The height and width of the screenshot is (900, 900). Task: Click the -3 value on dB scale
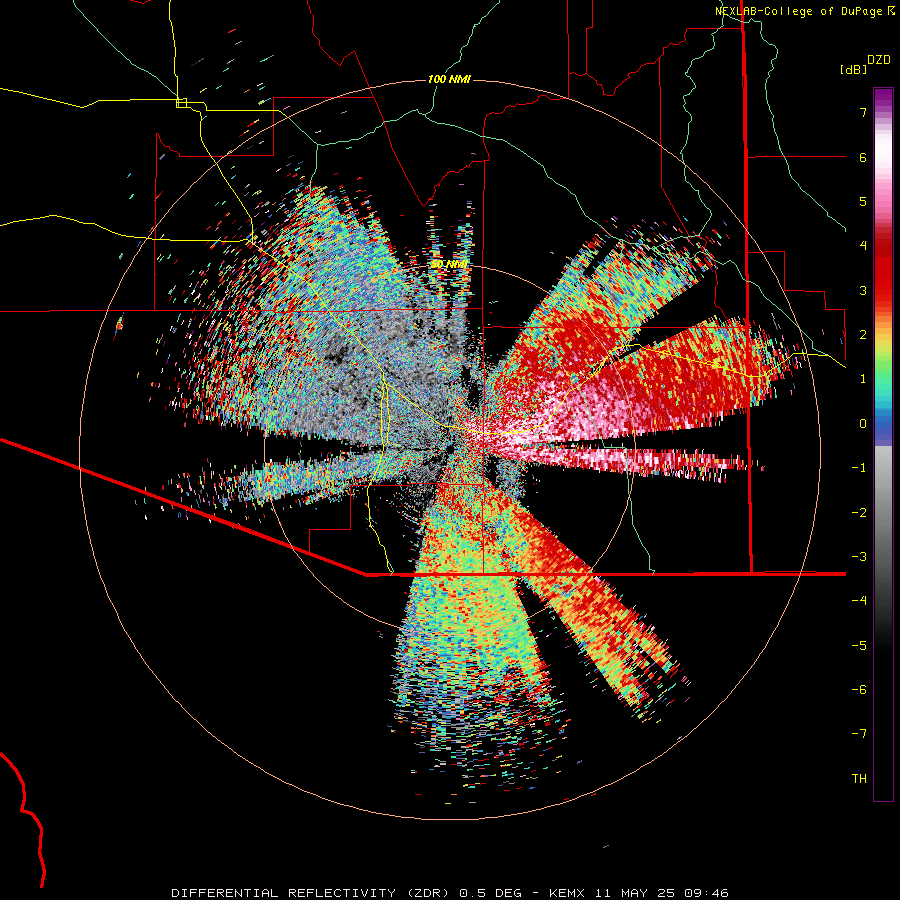[859, 557]
